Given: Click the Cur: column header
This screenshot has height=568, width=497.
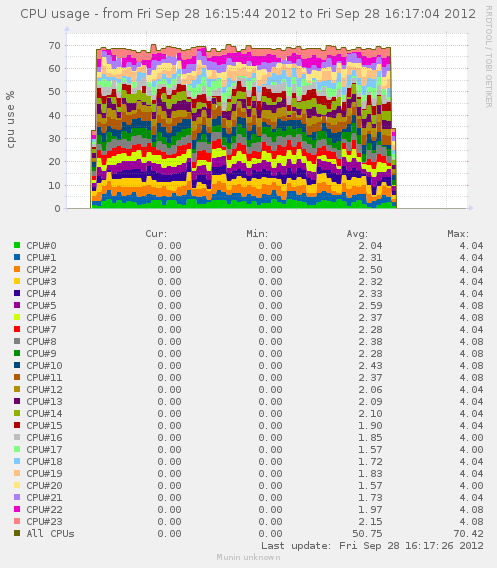Looking at the screenshot, I should click(x=156, y=234).
